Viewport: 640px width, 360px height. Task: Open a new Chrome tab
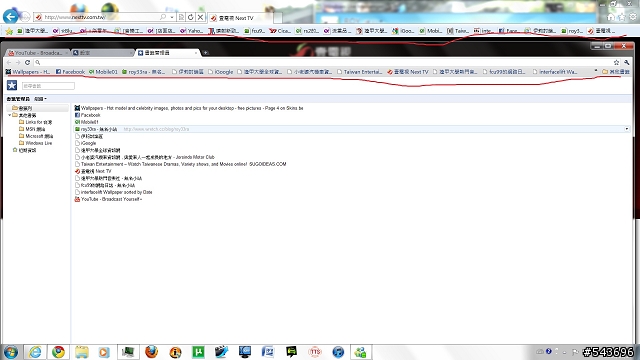point(205,53)
